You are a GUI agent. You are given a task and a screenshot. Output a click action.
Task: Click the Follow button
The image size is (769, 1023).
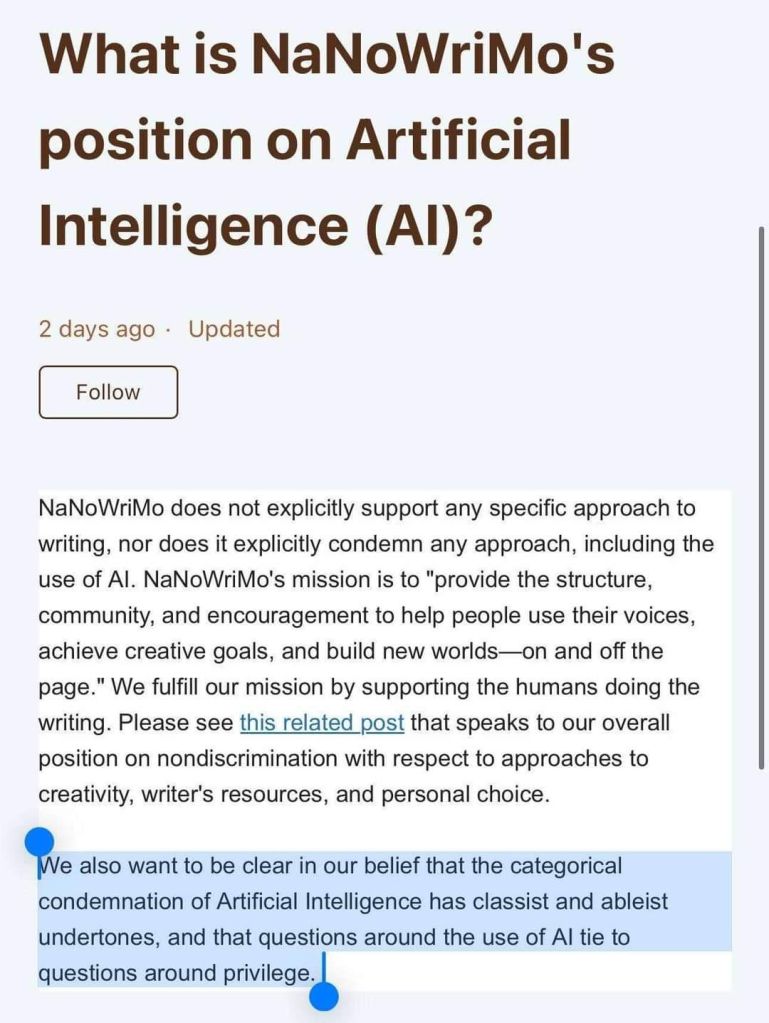tap(108, 392)
